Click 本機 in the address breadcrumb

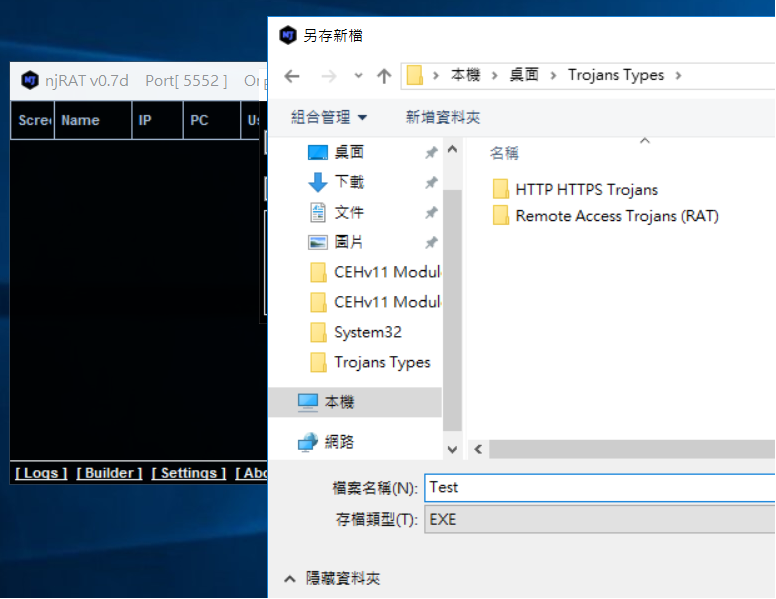coord(465,75)
